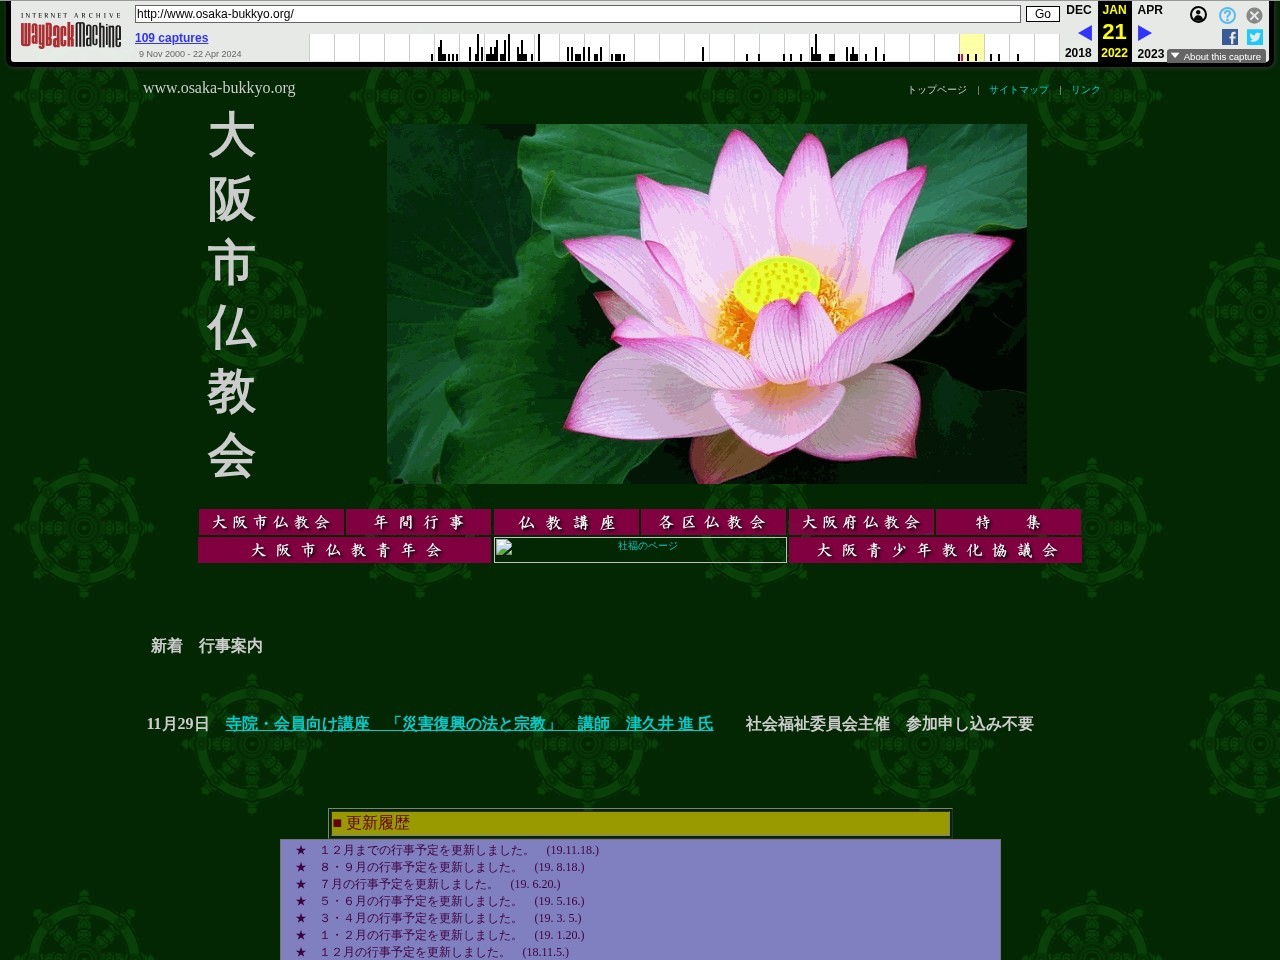
Task: Click the サイトマップ link
Action: click(1018, 90)
